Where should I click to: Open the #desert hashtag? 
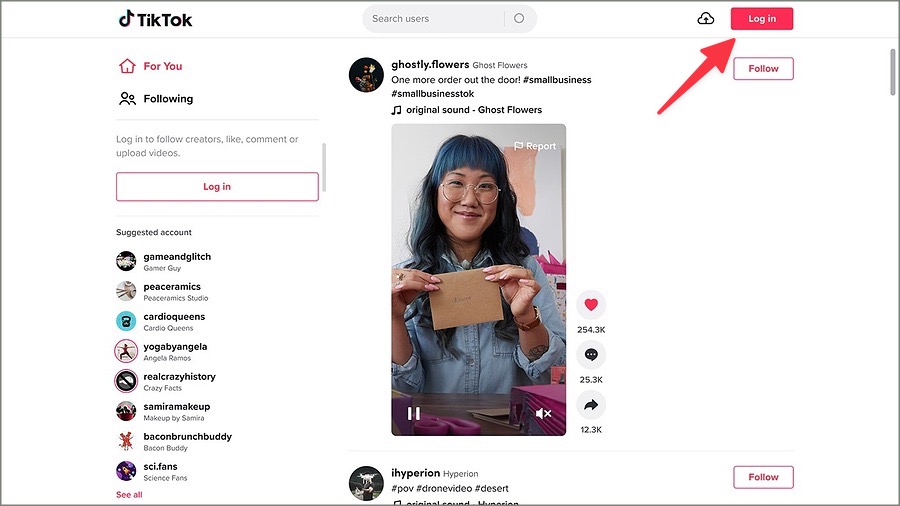click(x=492, y=489)
